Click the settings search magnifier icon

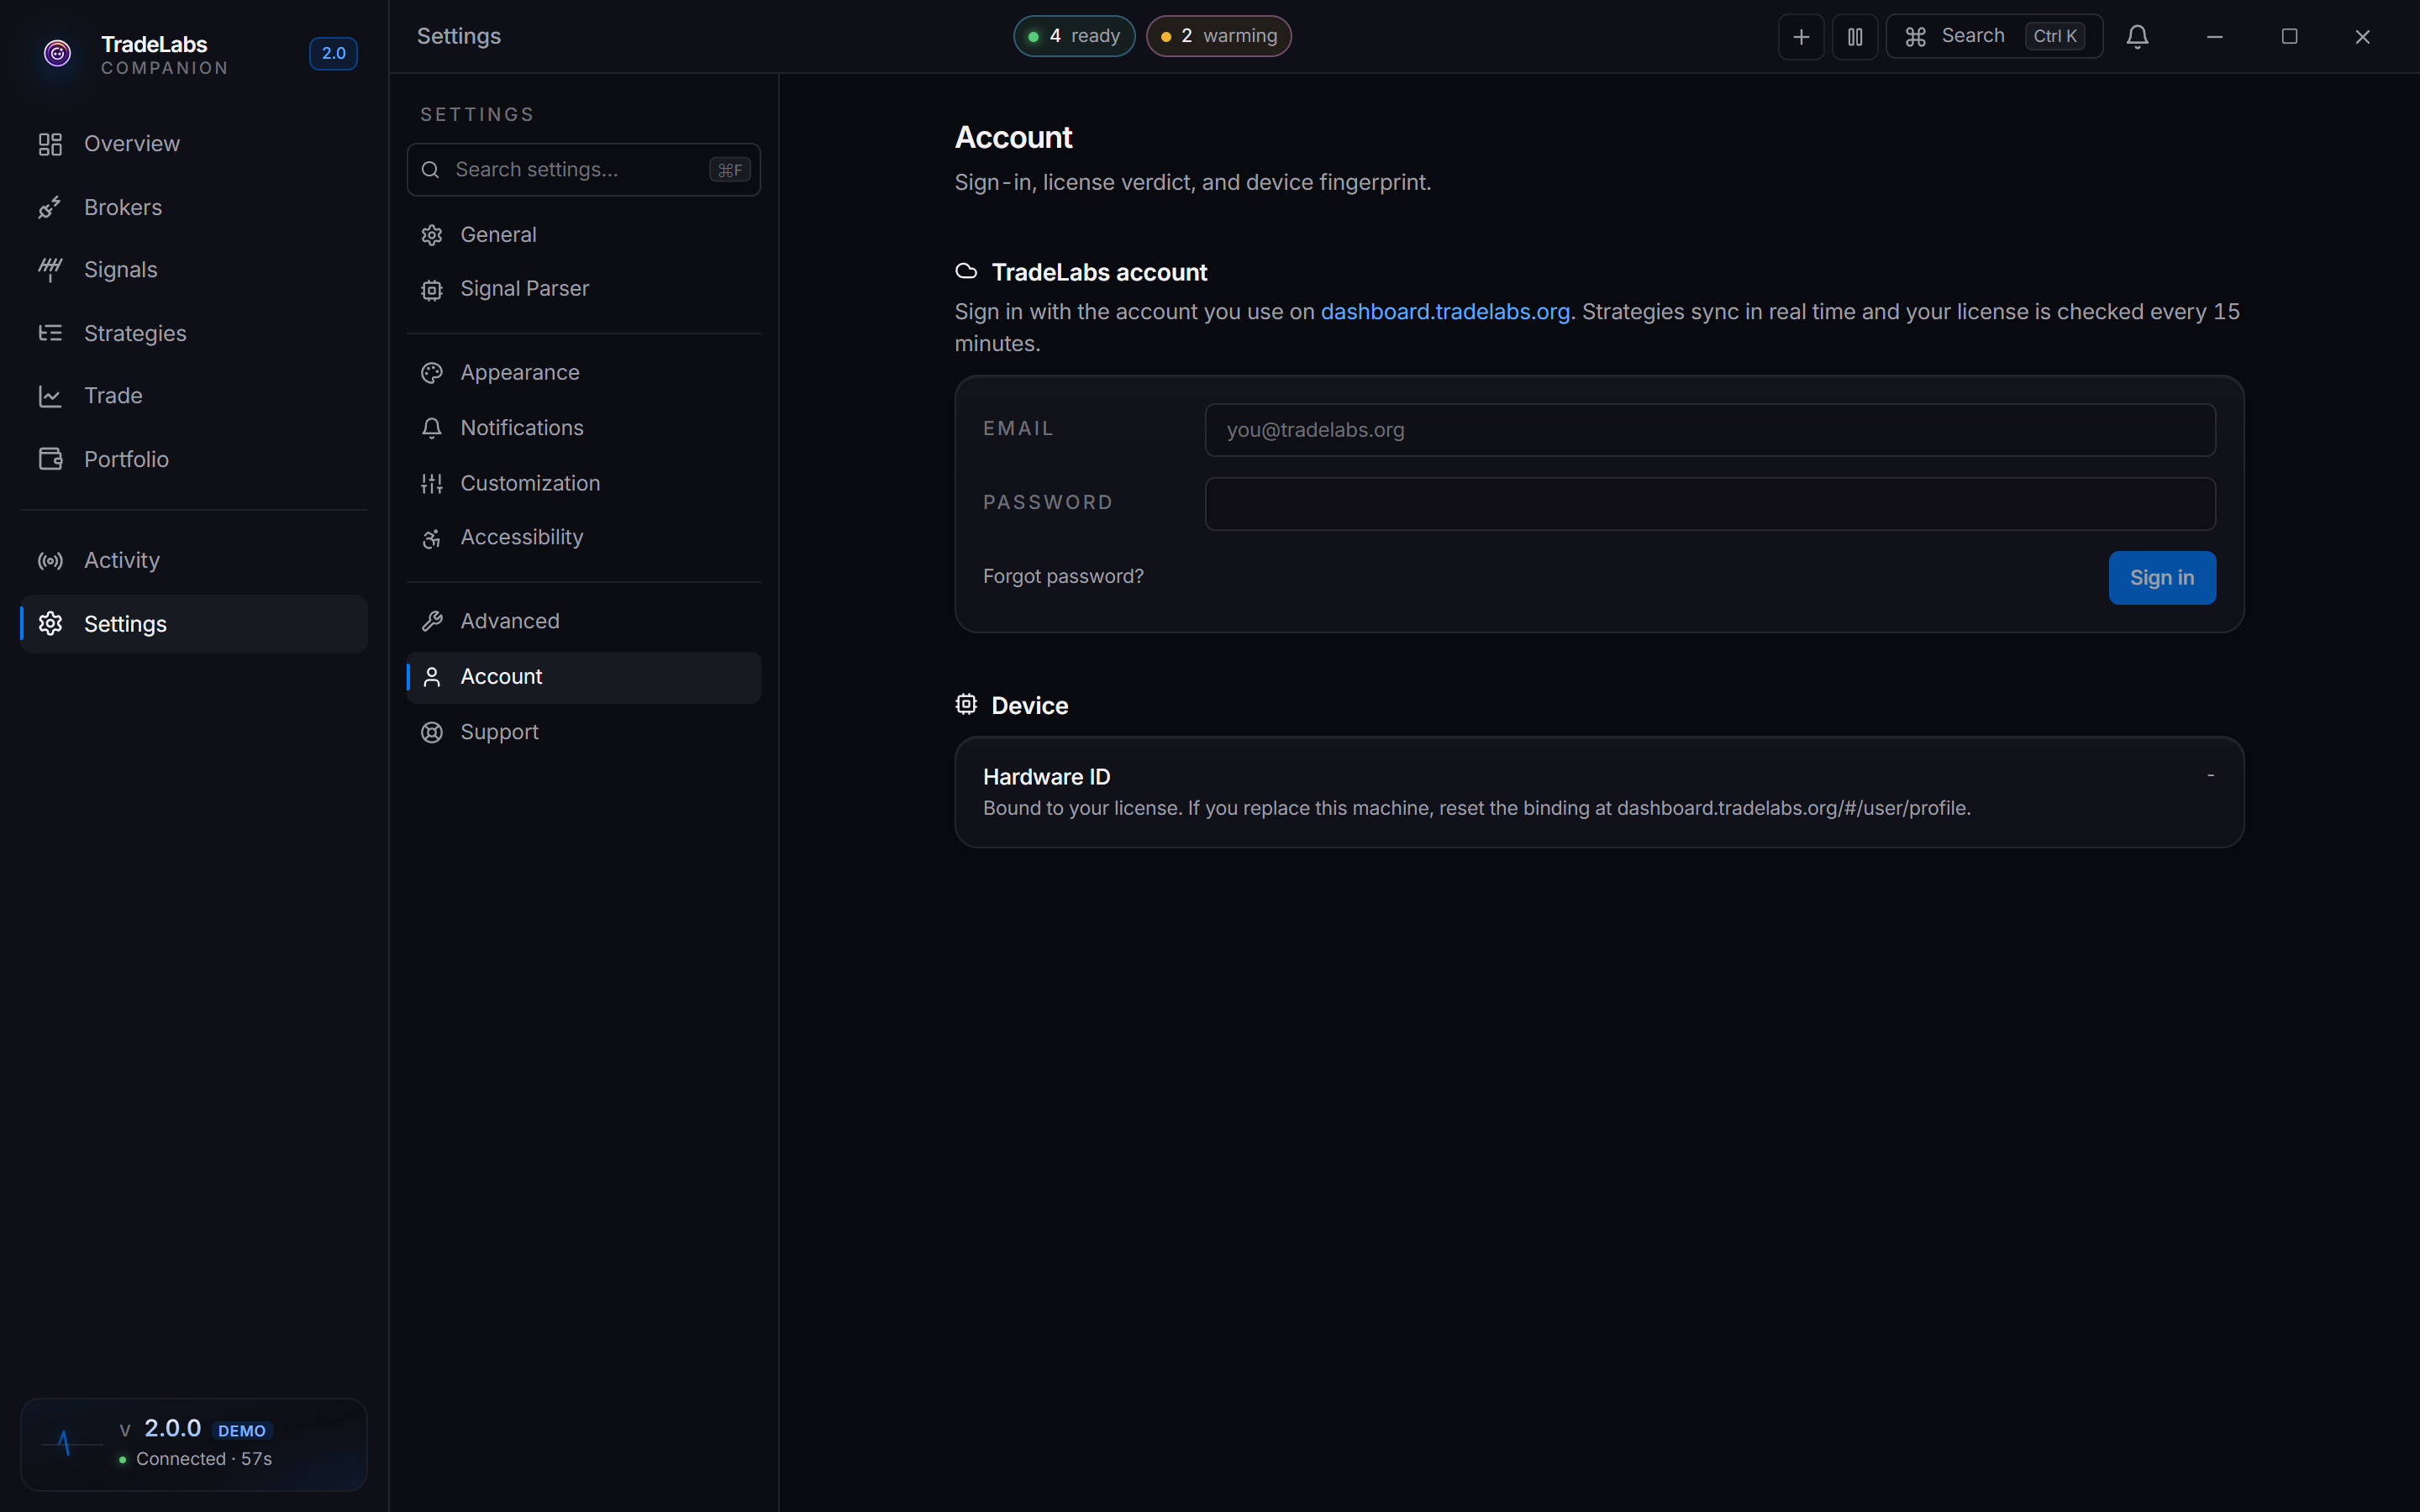430,170
